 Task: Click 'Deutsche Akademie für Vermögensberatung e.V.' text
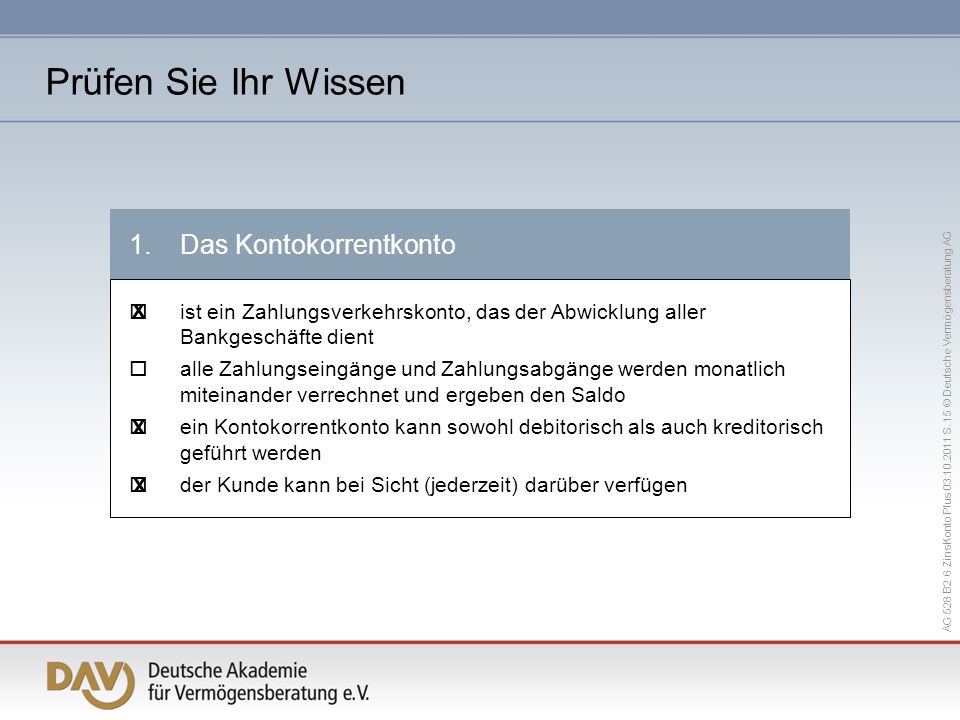tap(258, 681)
